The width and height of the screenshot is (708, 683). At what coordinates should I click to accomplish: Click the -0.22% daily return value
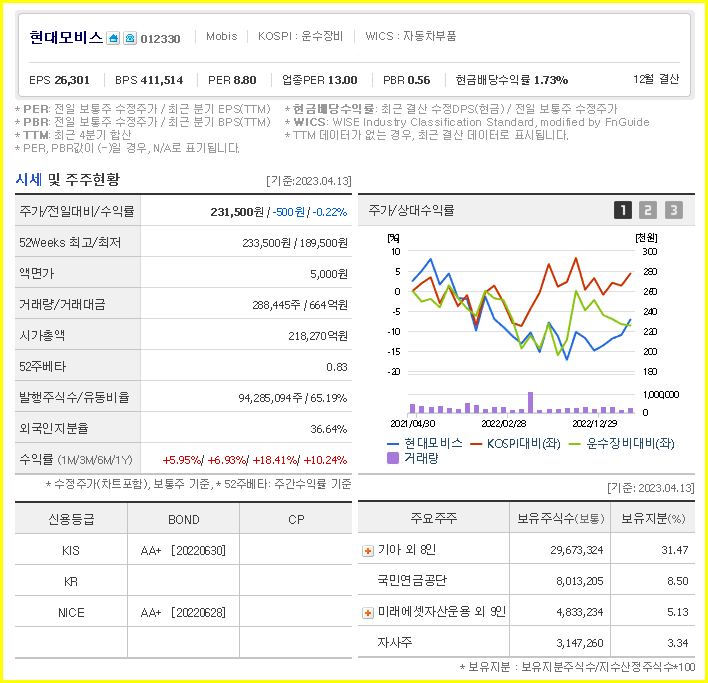pos(330,212)
